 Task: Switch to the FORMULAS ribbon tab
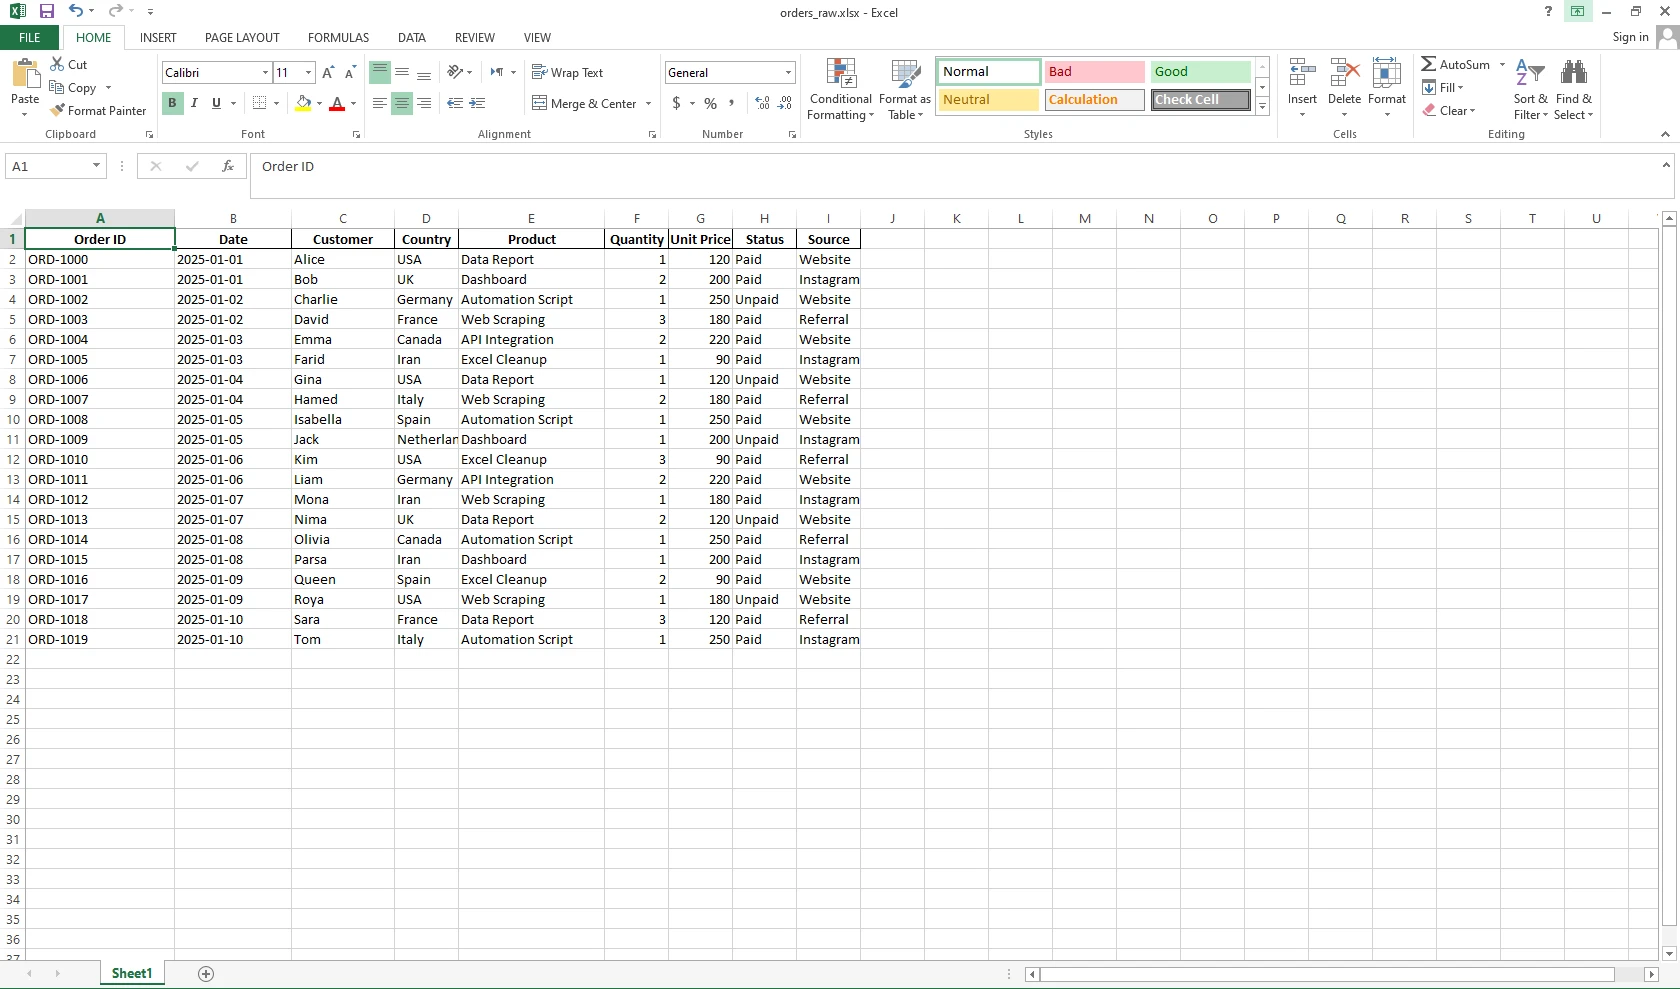[x=338, y=38]
